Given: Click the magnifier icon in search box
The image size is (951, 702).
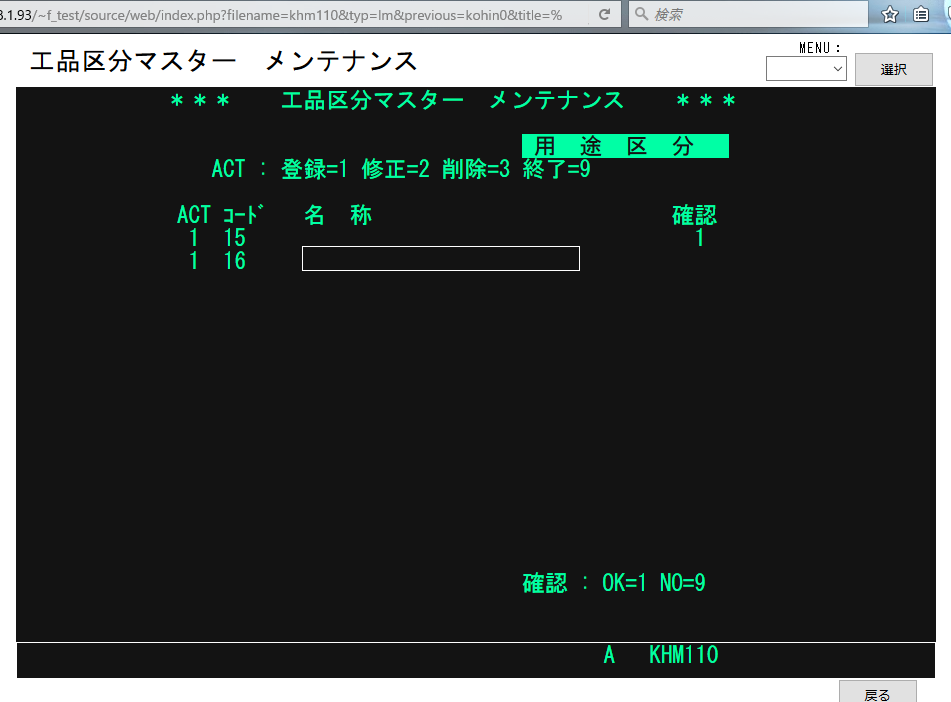Looking at the screenshot, I should [641, 15].
